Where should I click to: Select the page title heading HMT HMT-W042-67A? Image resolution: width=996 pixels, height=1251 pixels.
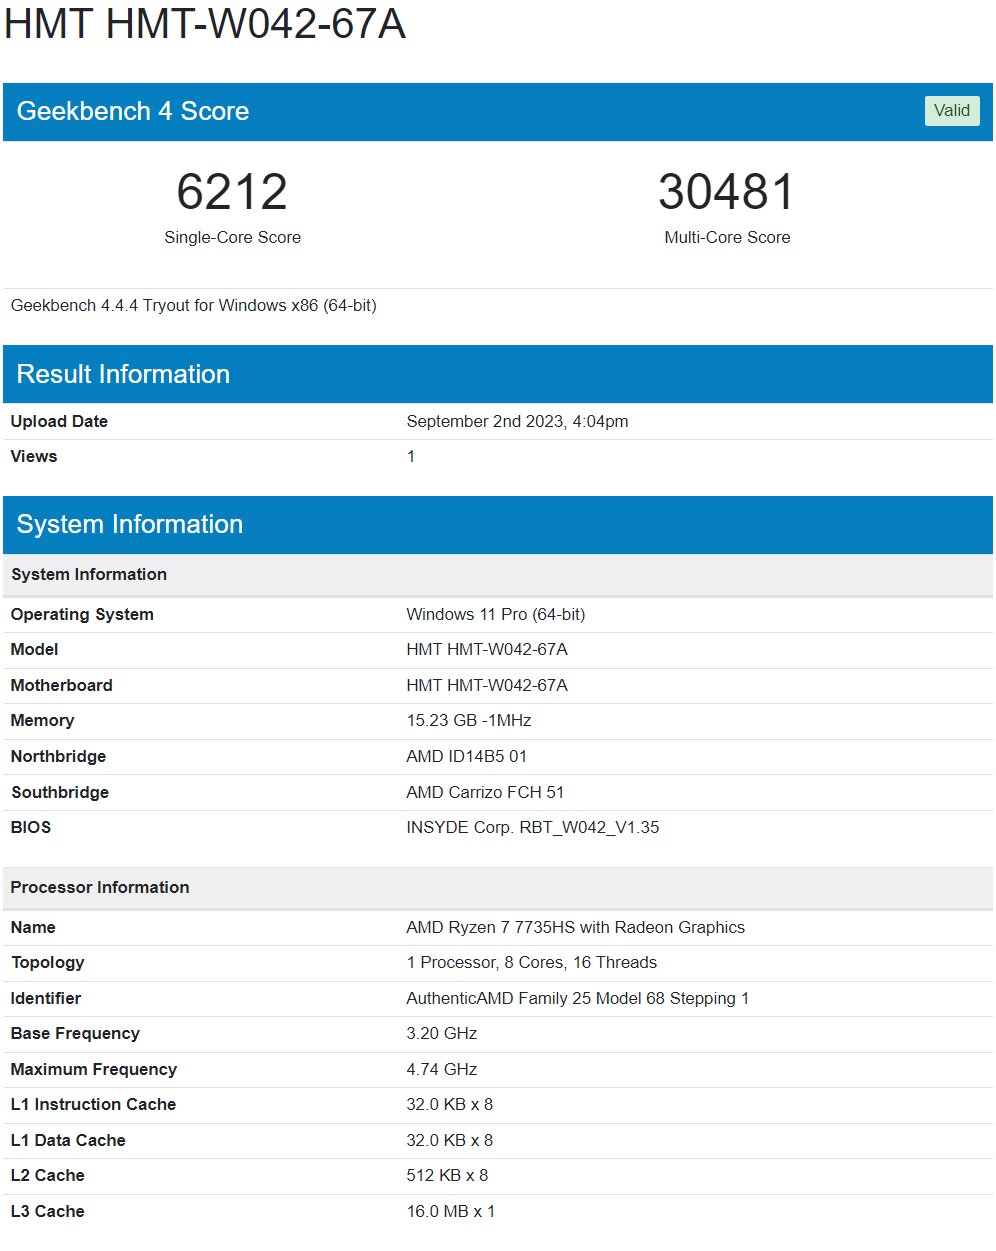point(205,23)
